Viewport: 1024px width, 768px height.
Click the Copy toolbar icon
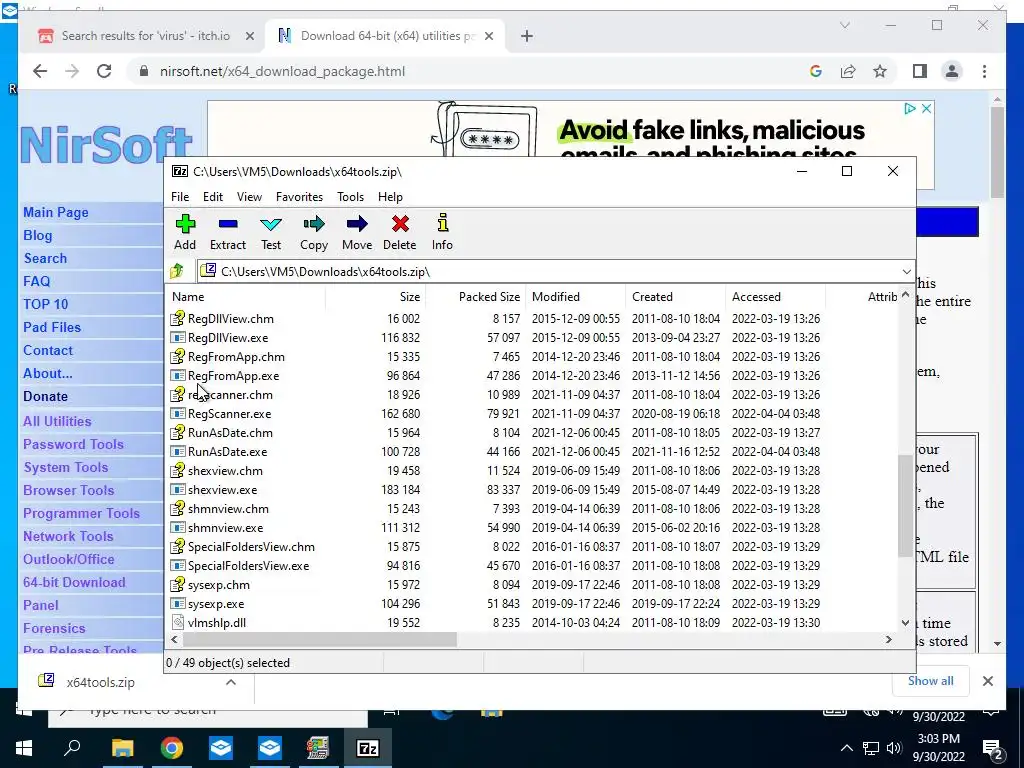coord(313,232)
